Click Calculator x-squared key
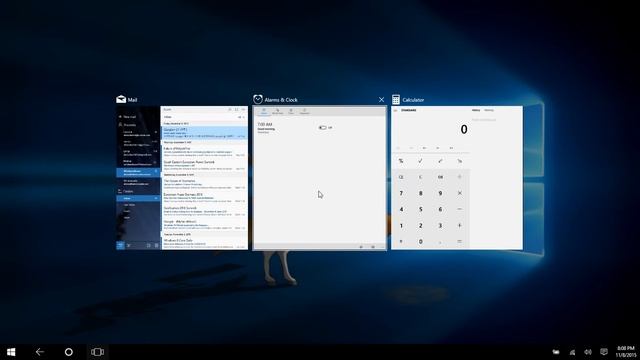Viewport: 640px width, 360px height. click(440, 161)
